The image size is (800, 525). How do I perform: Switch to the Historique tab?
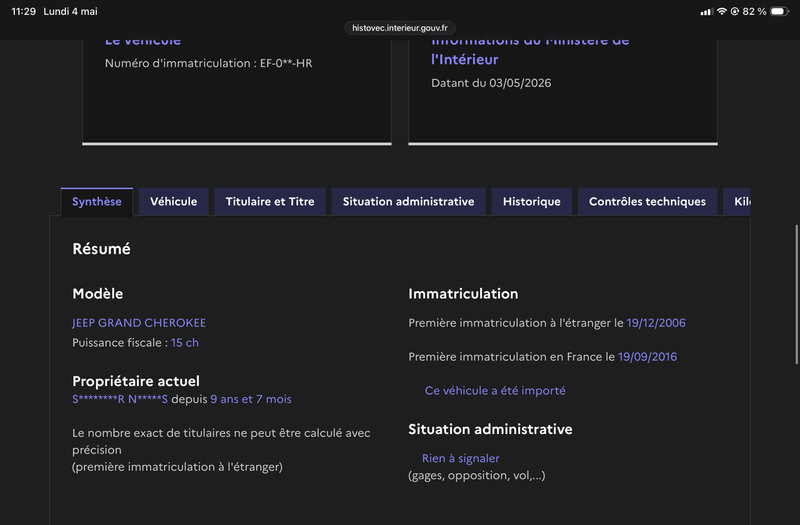(x=532, y=202)
